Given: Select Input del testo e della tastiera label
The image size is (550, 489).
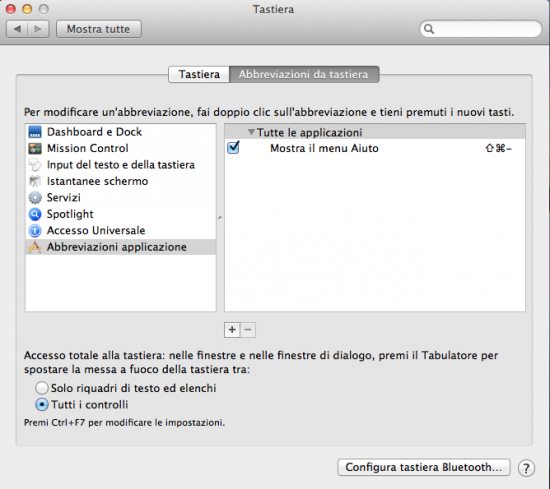Looking at the screenshot, I should click(x=121, y=165).
